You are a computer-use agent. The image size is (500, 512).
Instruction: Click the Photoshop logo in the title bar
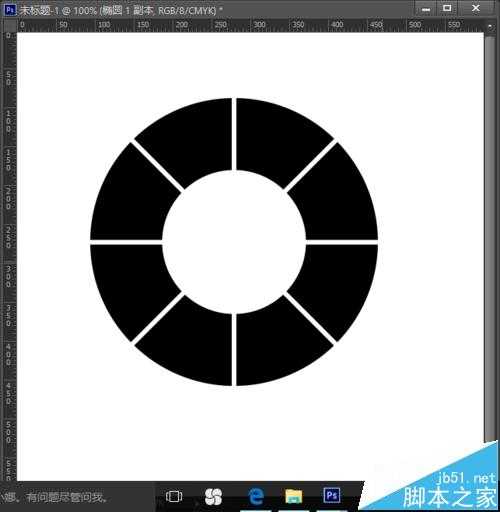point(10,10)
